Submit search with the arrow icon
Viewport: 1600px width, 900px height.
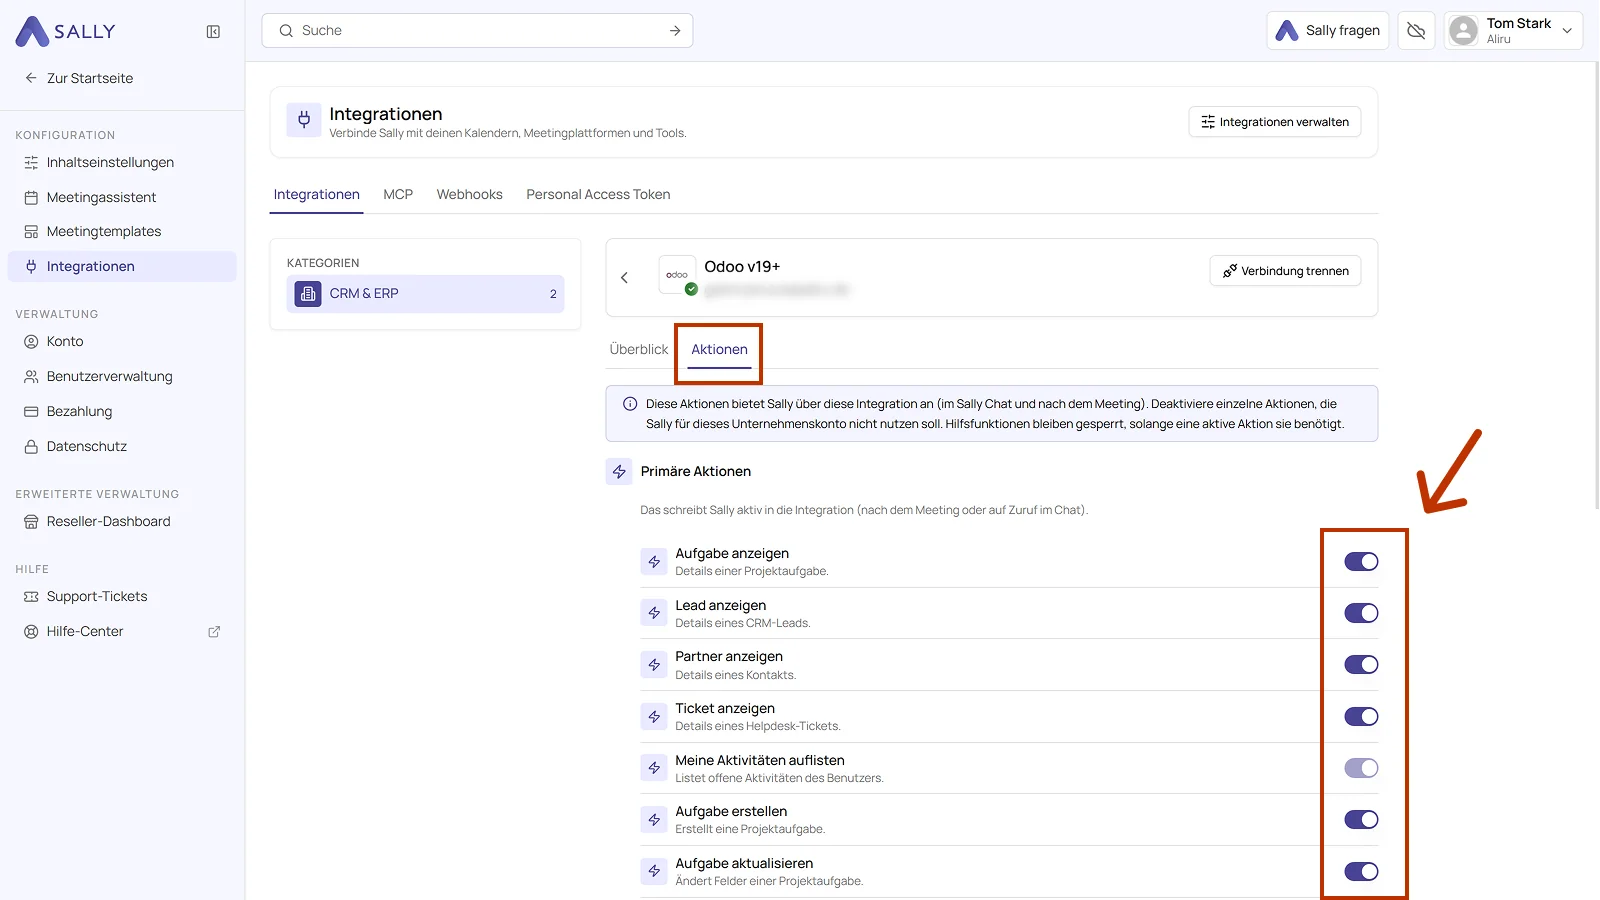coord(675,31)
